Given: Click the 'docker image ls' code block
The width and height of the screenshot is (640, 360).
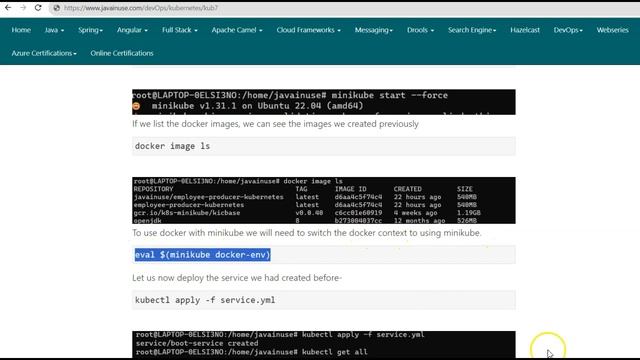Looking at the screenshot, I should [x=324, y=146].
